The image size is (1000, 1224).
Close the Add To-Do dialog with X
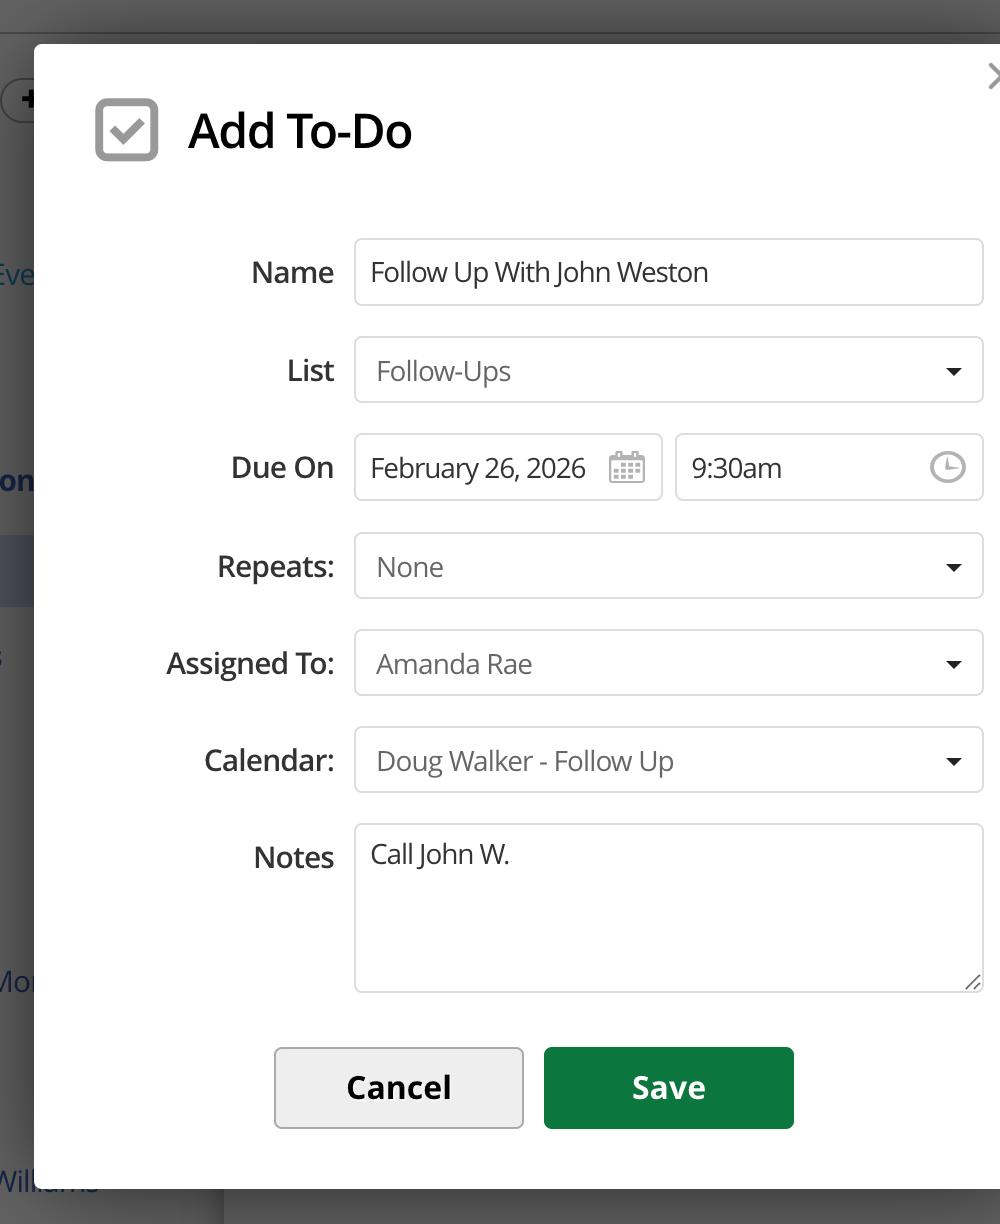click(x=993, y=76)
